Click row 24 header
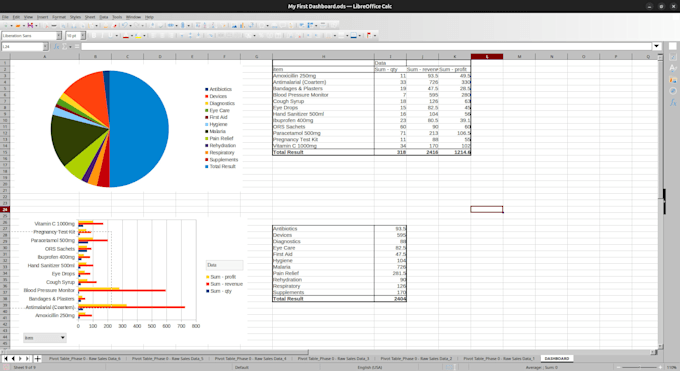The image size is (680, 371). tap(5, 209)
